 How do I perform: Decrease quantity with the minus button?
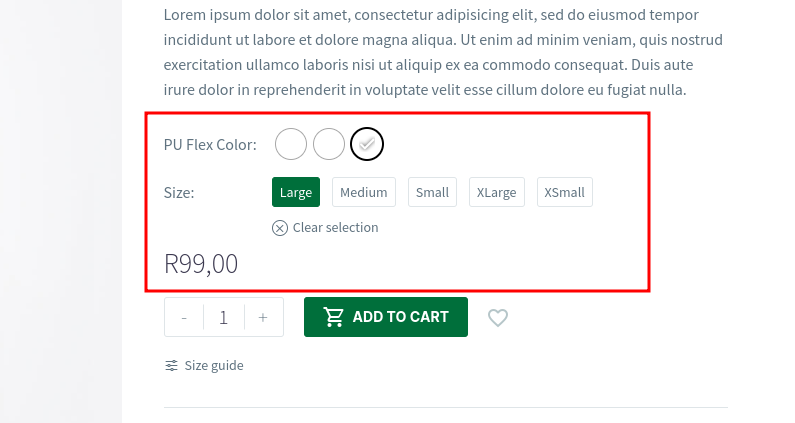184,318
